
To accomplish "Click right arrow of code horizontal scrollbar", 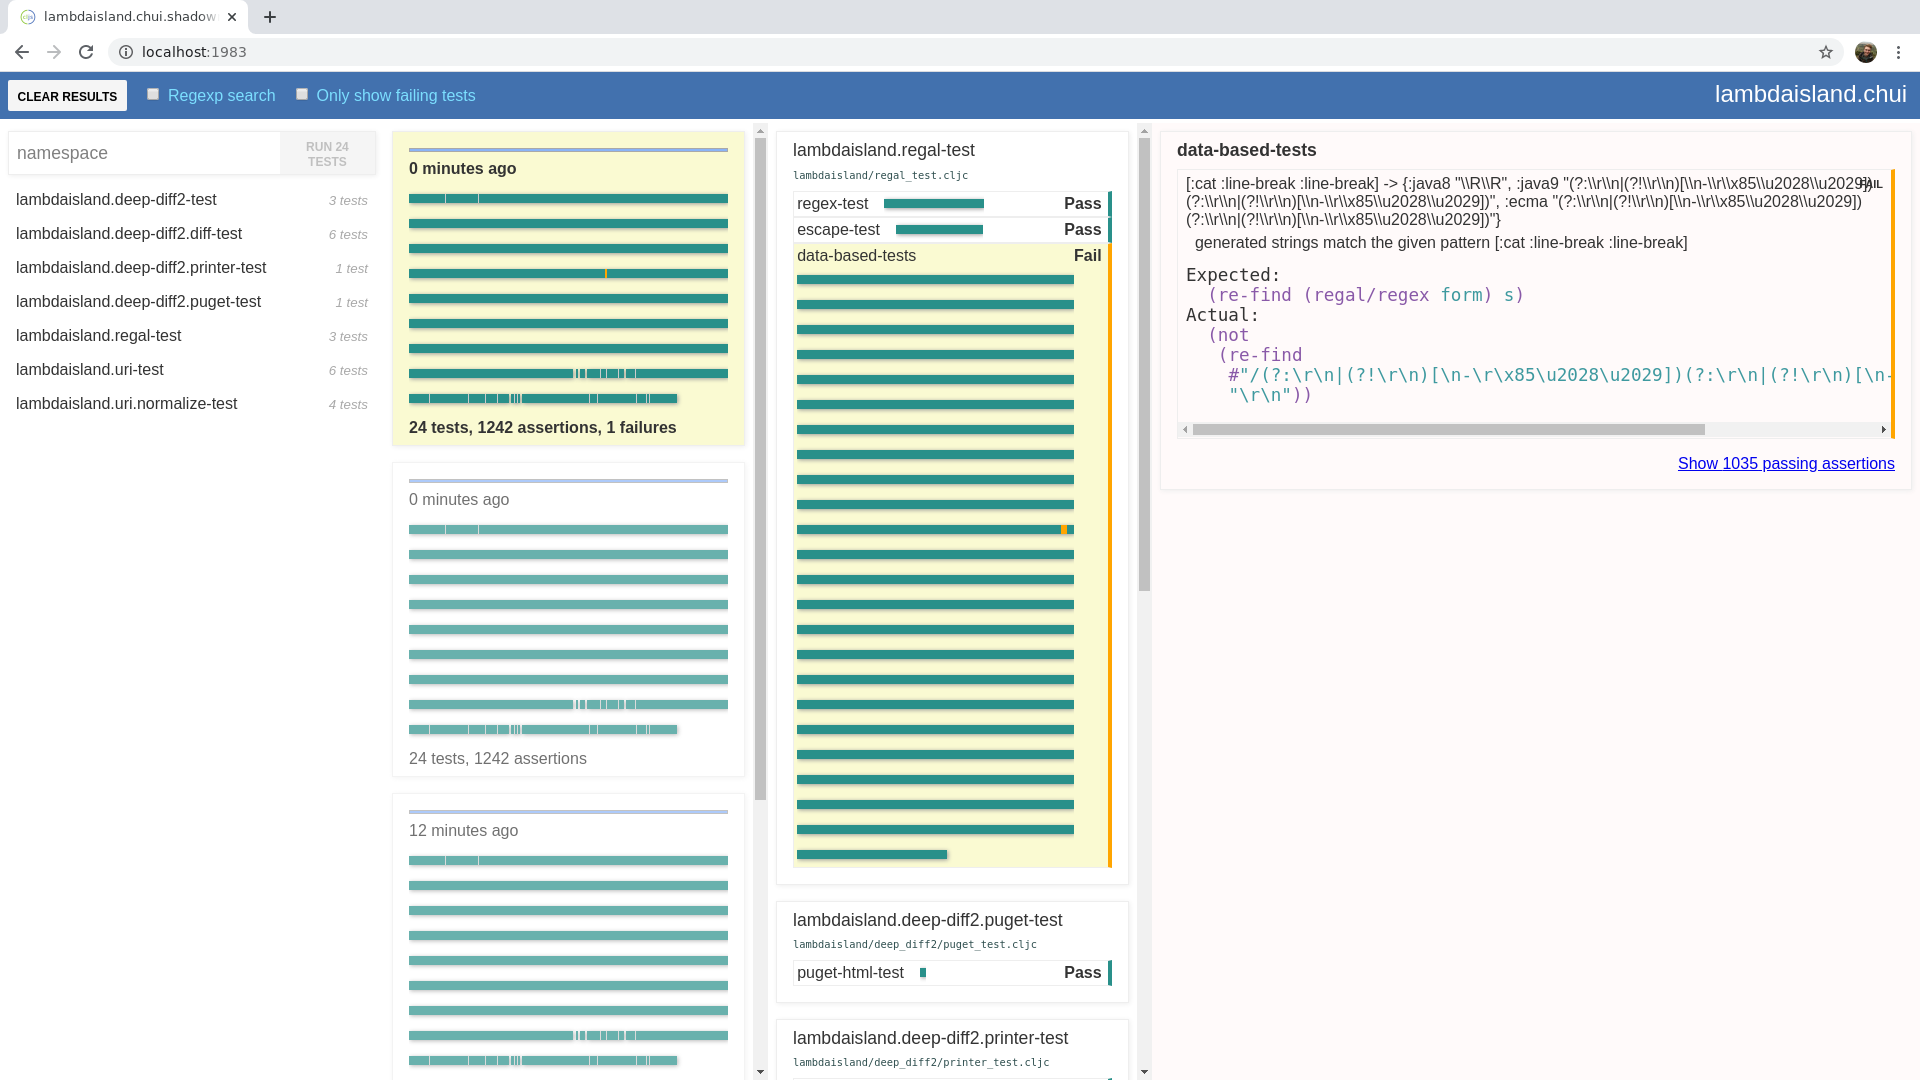I will 1883,430.
